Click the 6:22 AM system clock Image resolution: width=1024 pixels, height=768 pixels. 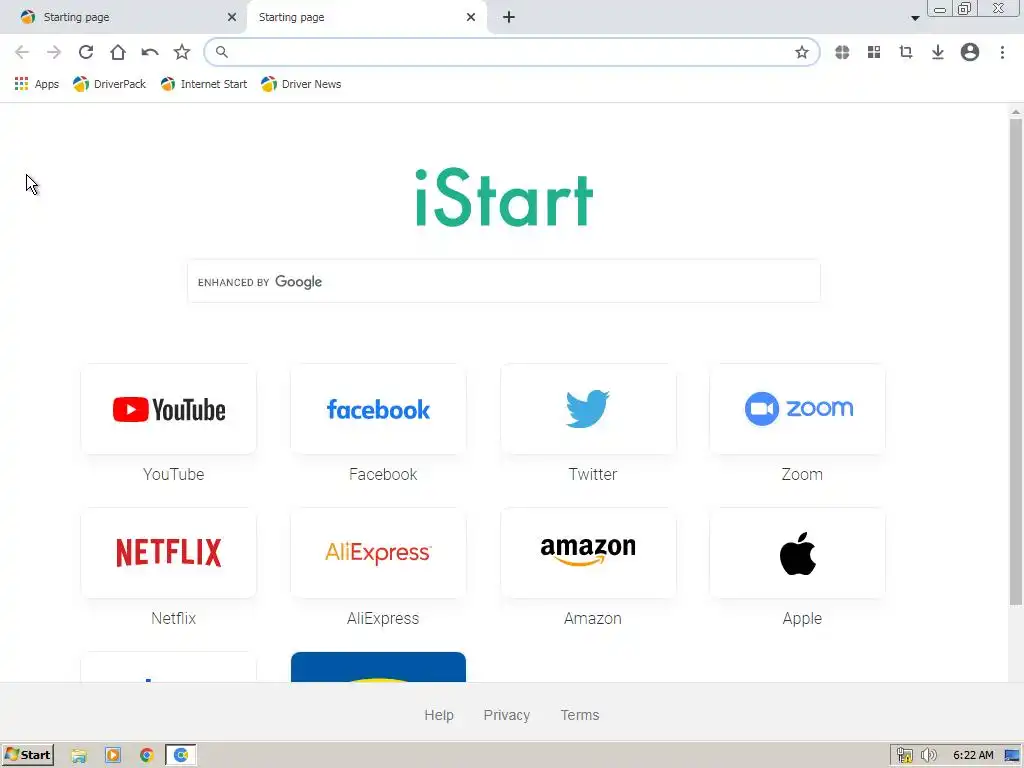pos(973,756)
